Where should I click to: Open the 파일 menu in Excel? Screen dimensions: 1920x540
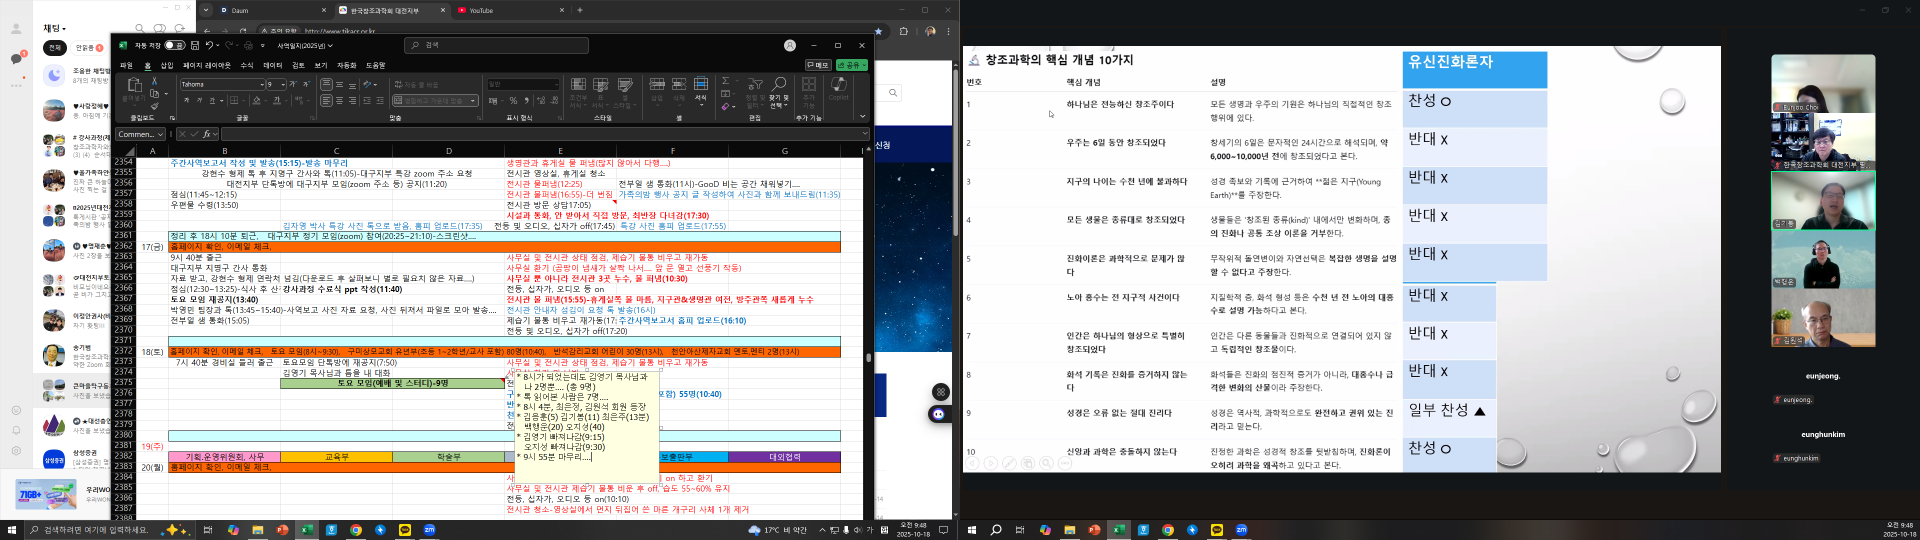(x=127, y=65)
